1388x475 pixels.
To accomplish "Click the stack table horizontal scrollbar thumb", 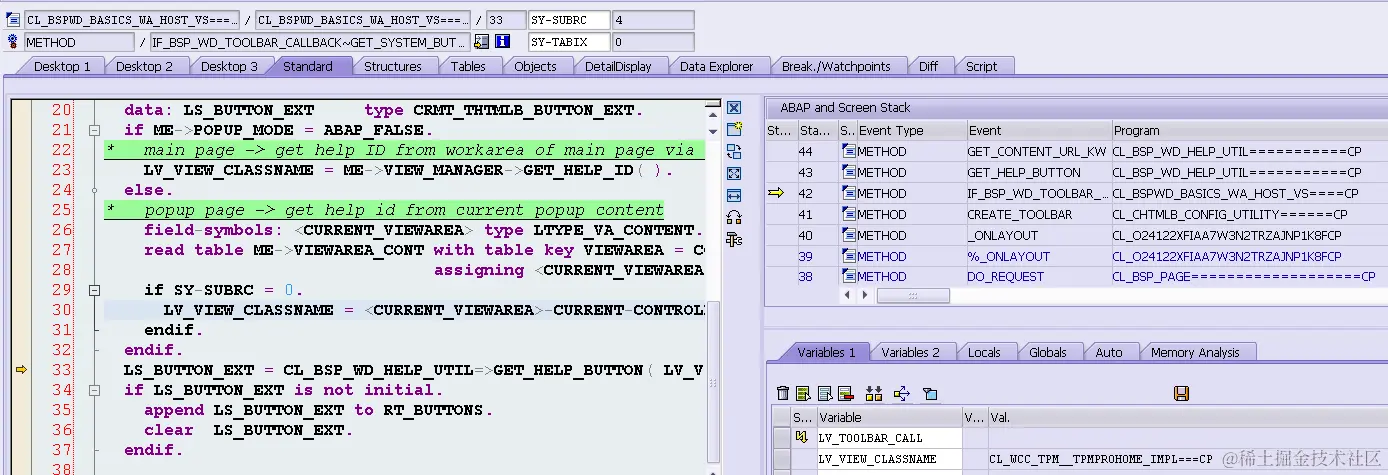I will coord(912,296).
